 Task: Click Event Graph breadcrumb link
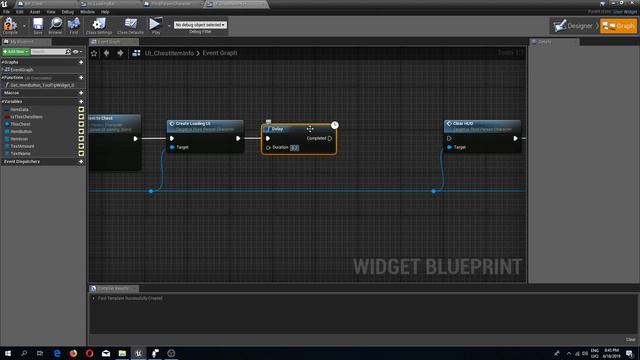[220, 53]
